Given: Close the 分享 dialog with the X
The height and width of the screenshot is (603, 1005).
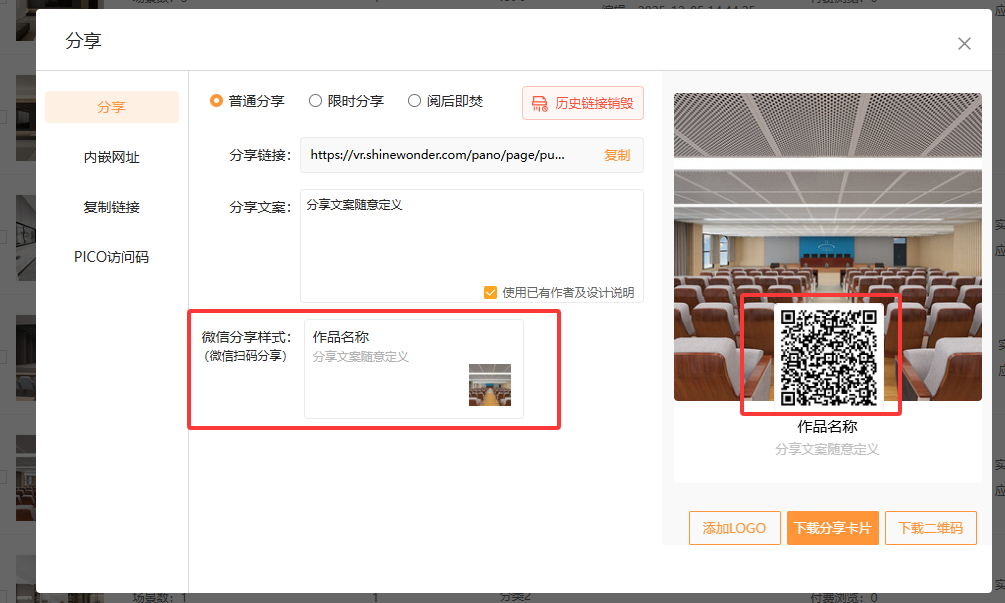Looking at the screenshot, I should coord(964,43).
